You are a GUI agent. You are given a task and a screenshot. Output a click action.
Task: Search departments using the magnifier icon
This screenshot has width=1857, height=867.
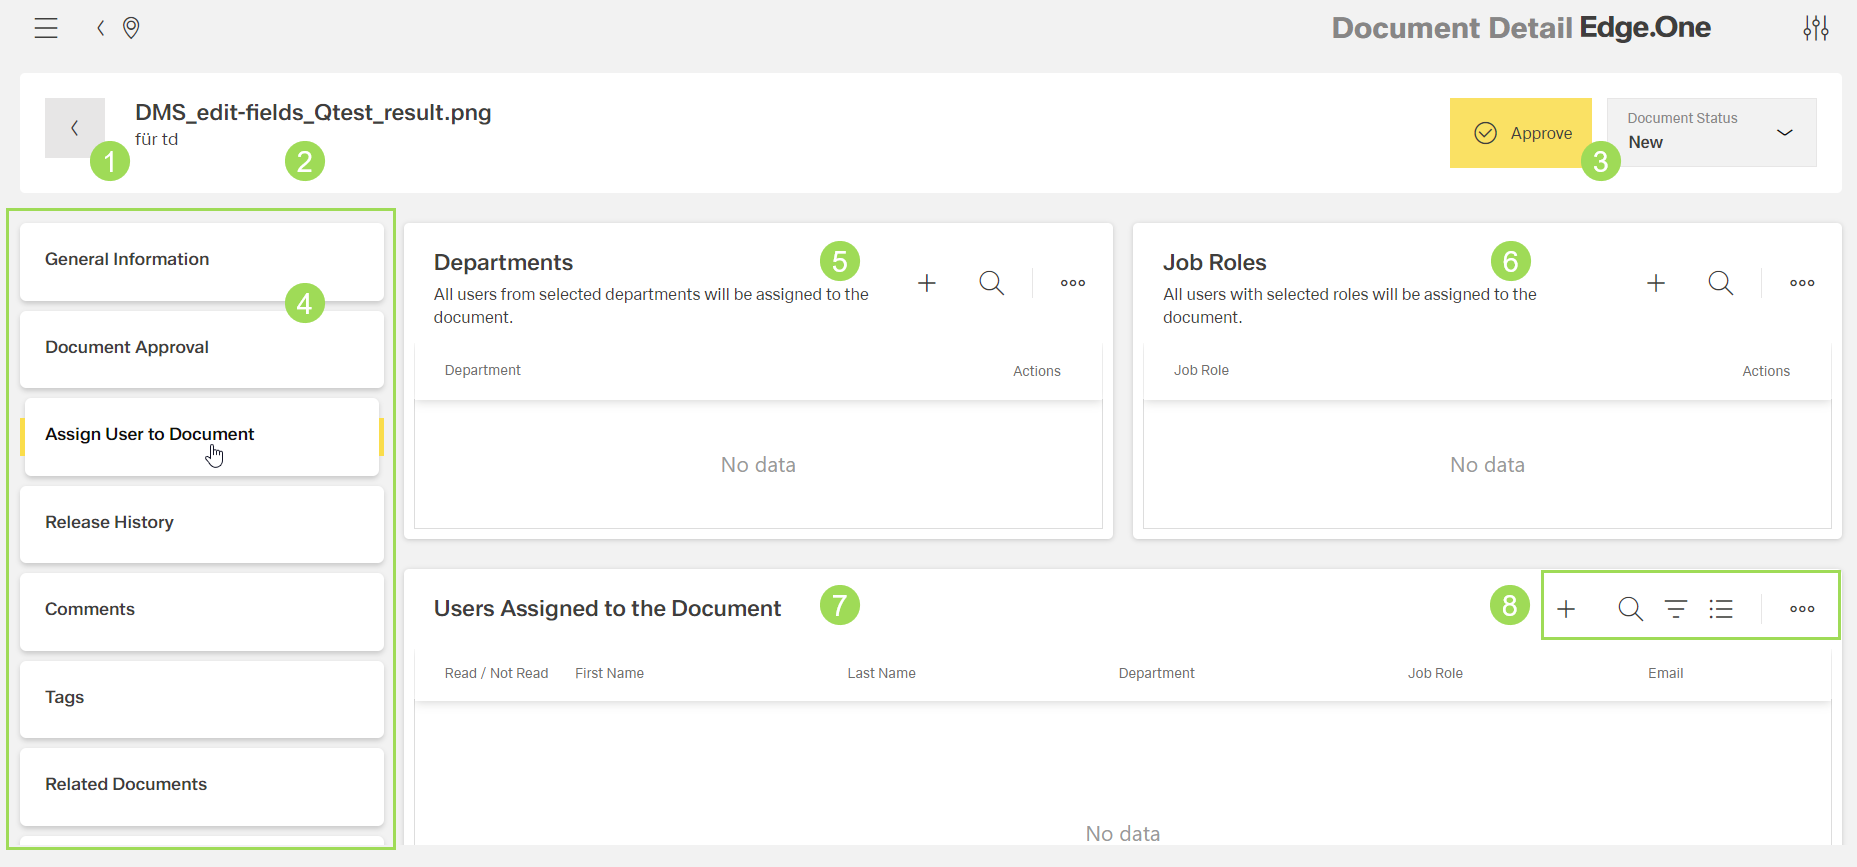point(991,283)
